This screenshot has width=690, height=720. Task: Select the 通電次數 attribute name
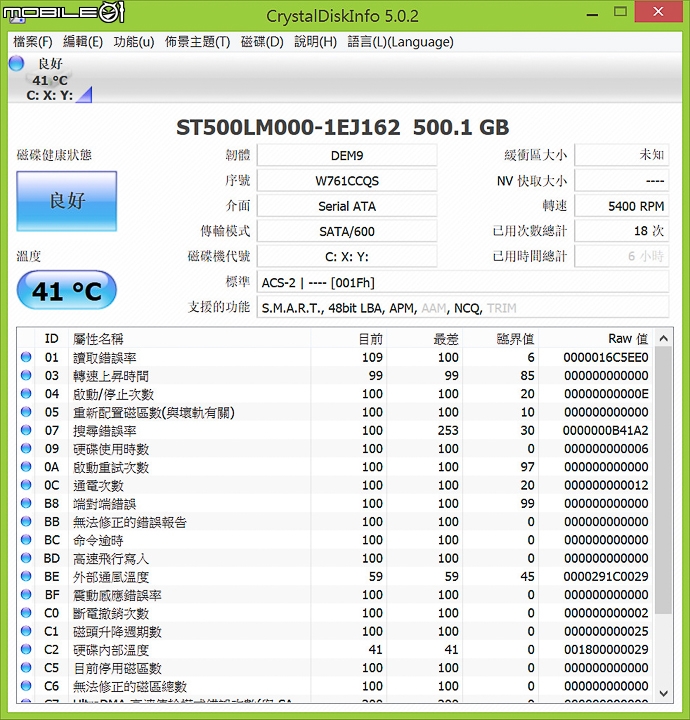(98, 485)
